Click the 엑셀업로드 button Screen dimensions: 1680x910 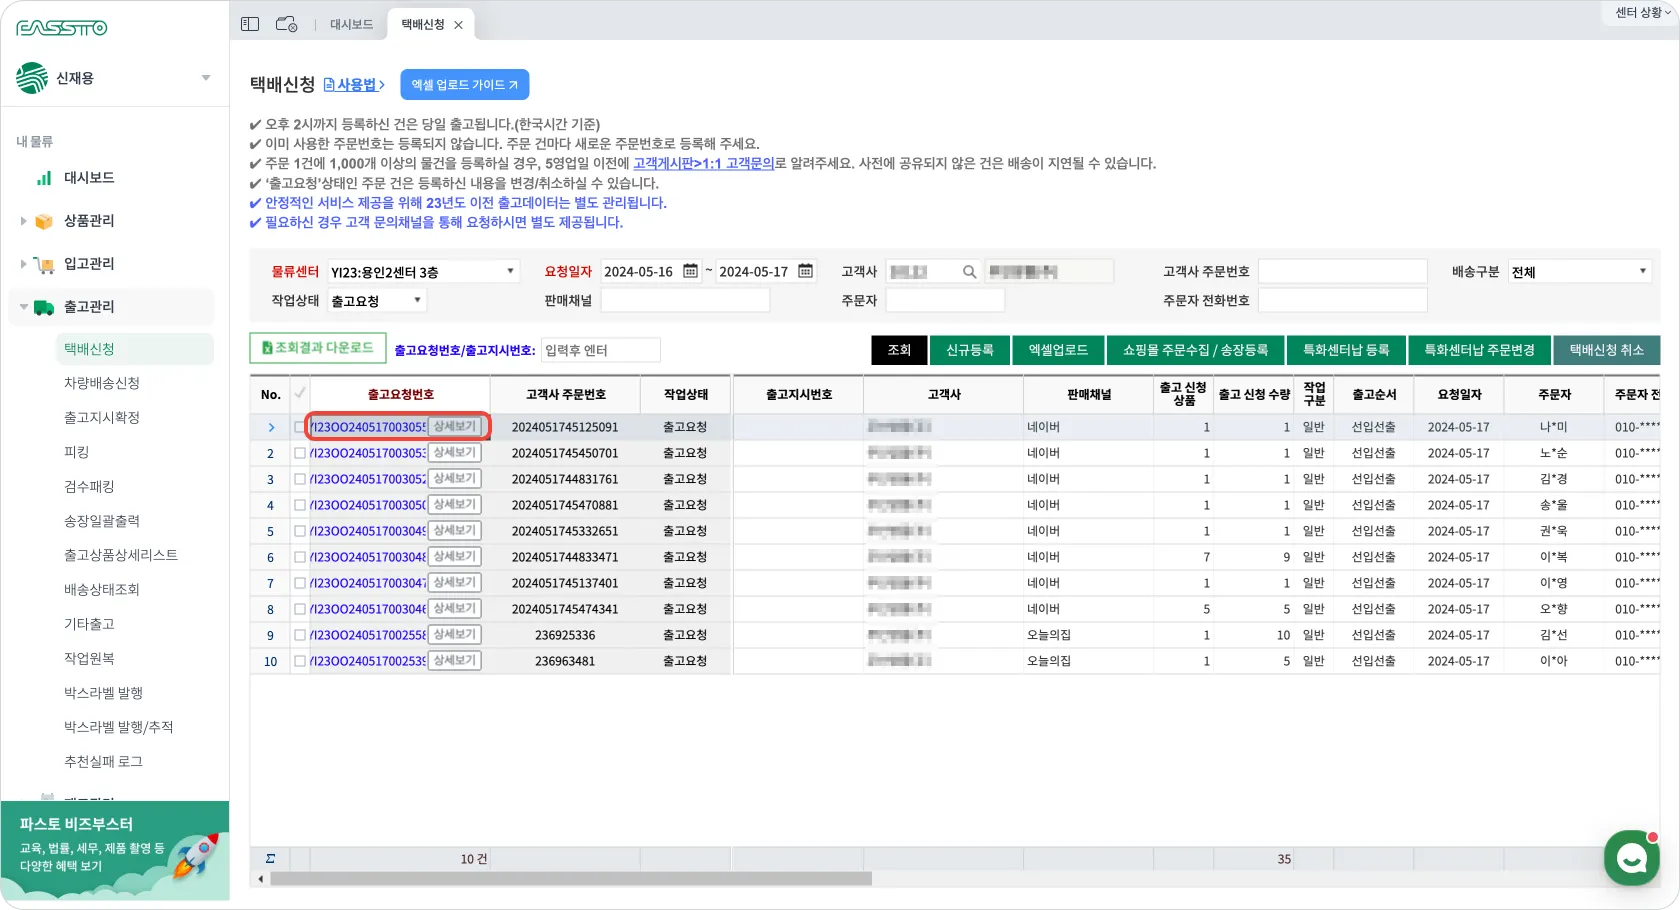click(x=1058, y=350)
